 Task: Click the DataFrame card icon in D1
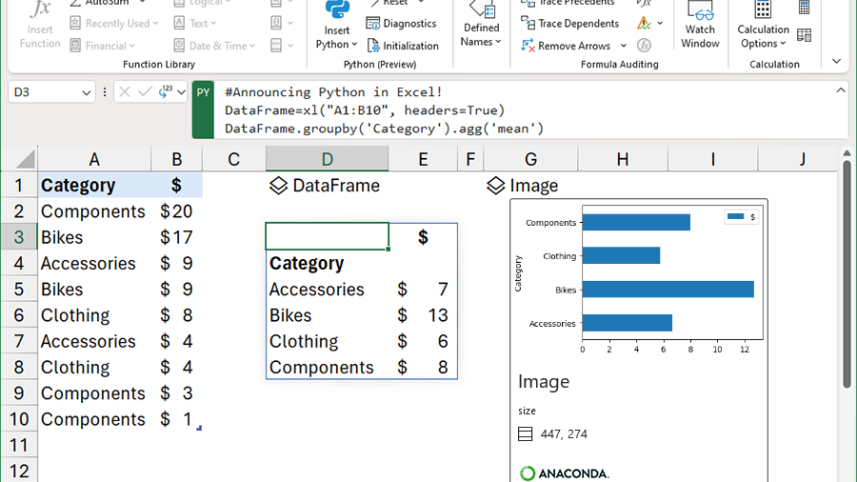(279, 185)
